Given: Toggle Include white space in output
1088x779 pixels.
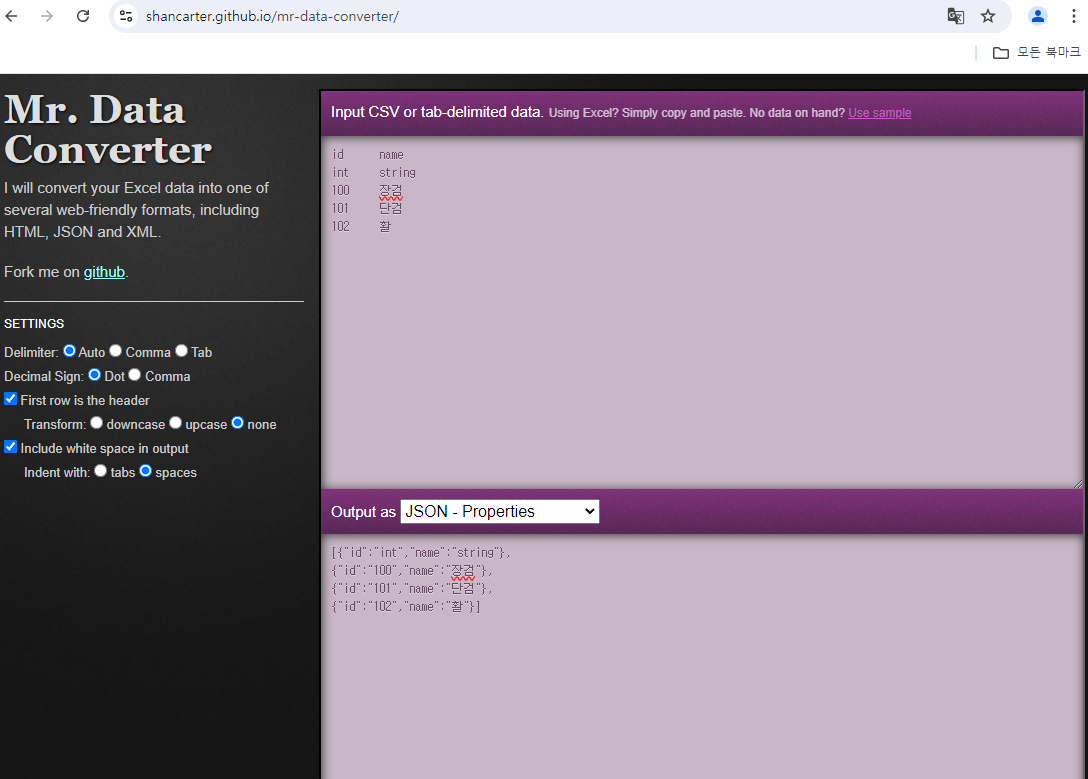Looking at the screenshot, I should [x=10, y=447].
